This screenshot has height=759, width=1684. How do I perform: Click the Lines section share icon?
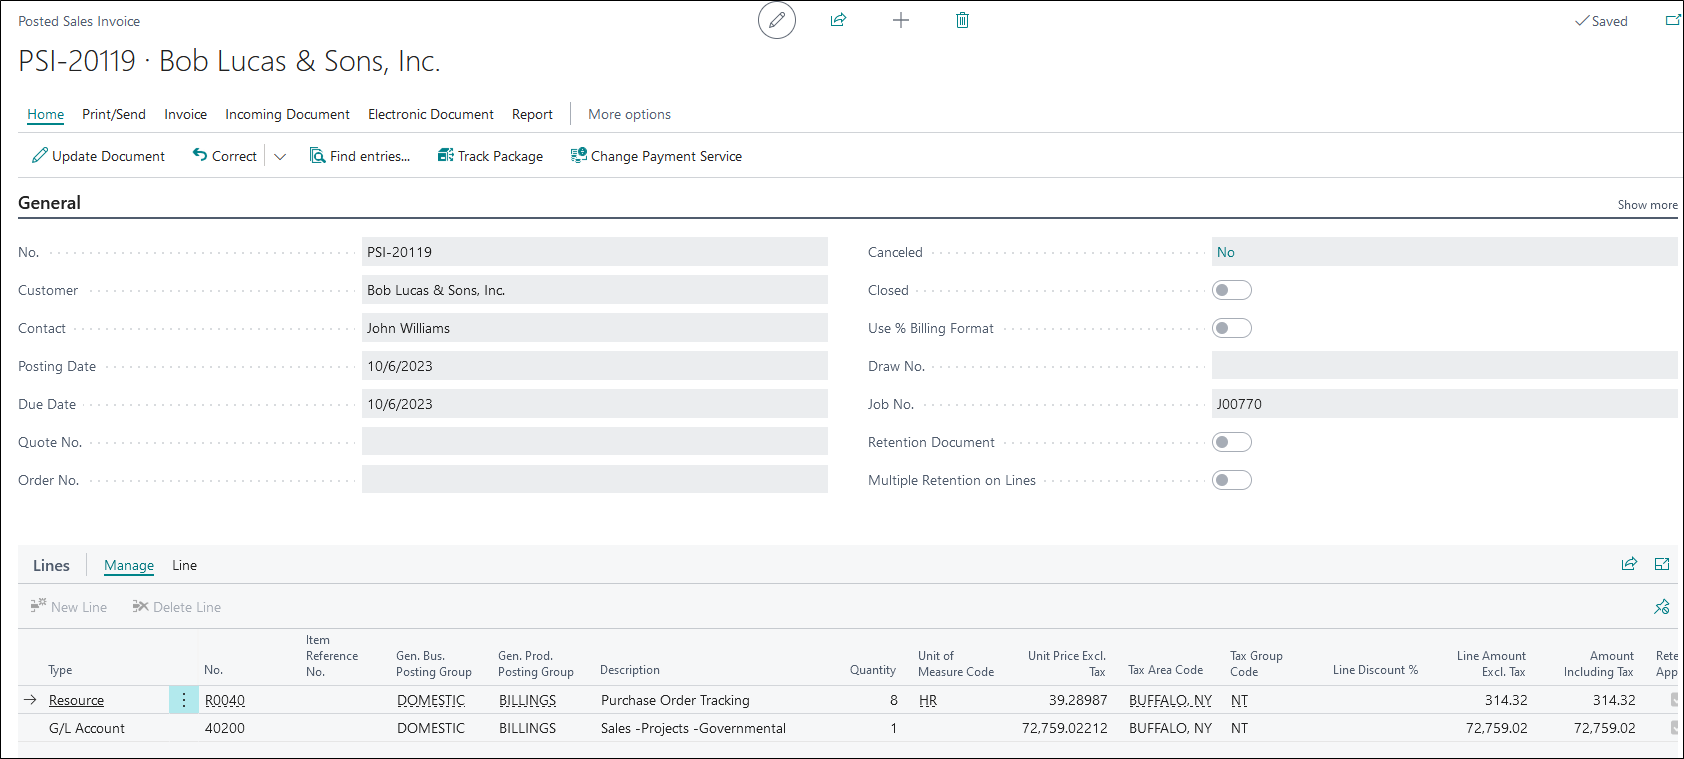(x=1629, y=564)
